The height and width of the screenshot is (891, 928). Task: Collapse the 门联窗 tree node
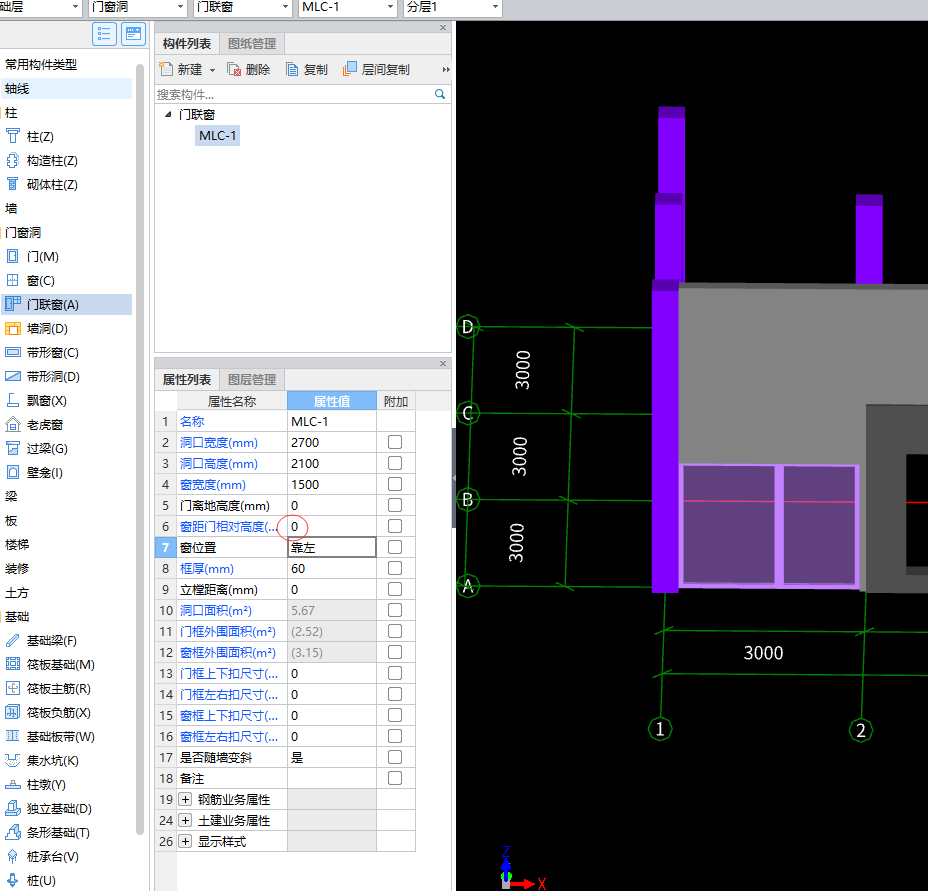pos(168,114)
